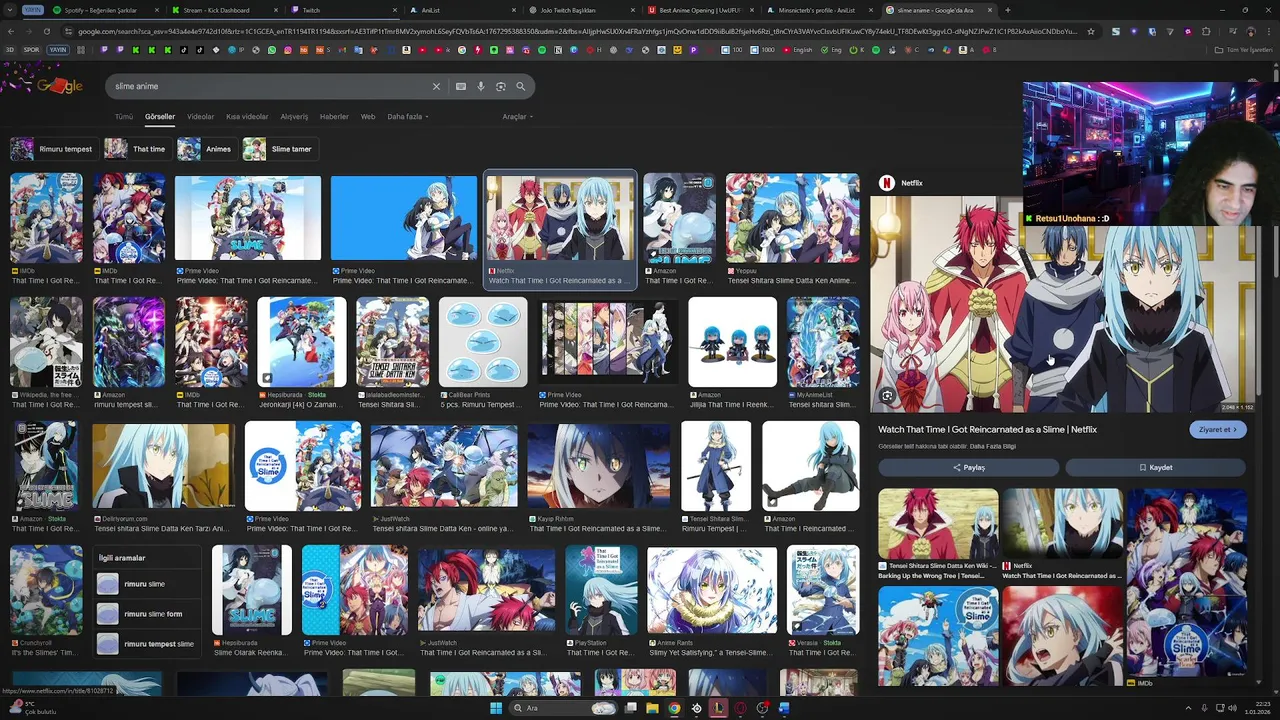Viewport: 1280px width, 720px height.
Task: Start voice search with the microphone icon
Action: point(481,87)
